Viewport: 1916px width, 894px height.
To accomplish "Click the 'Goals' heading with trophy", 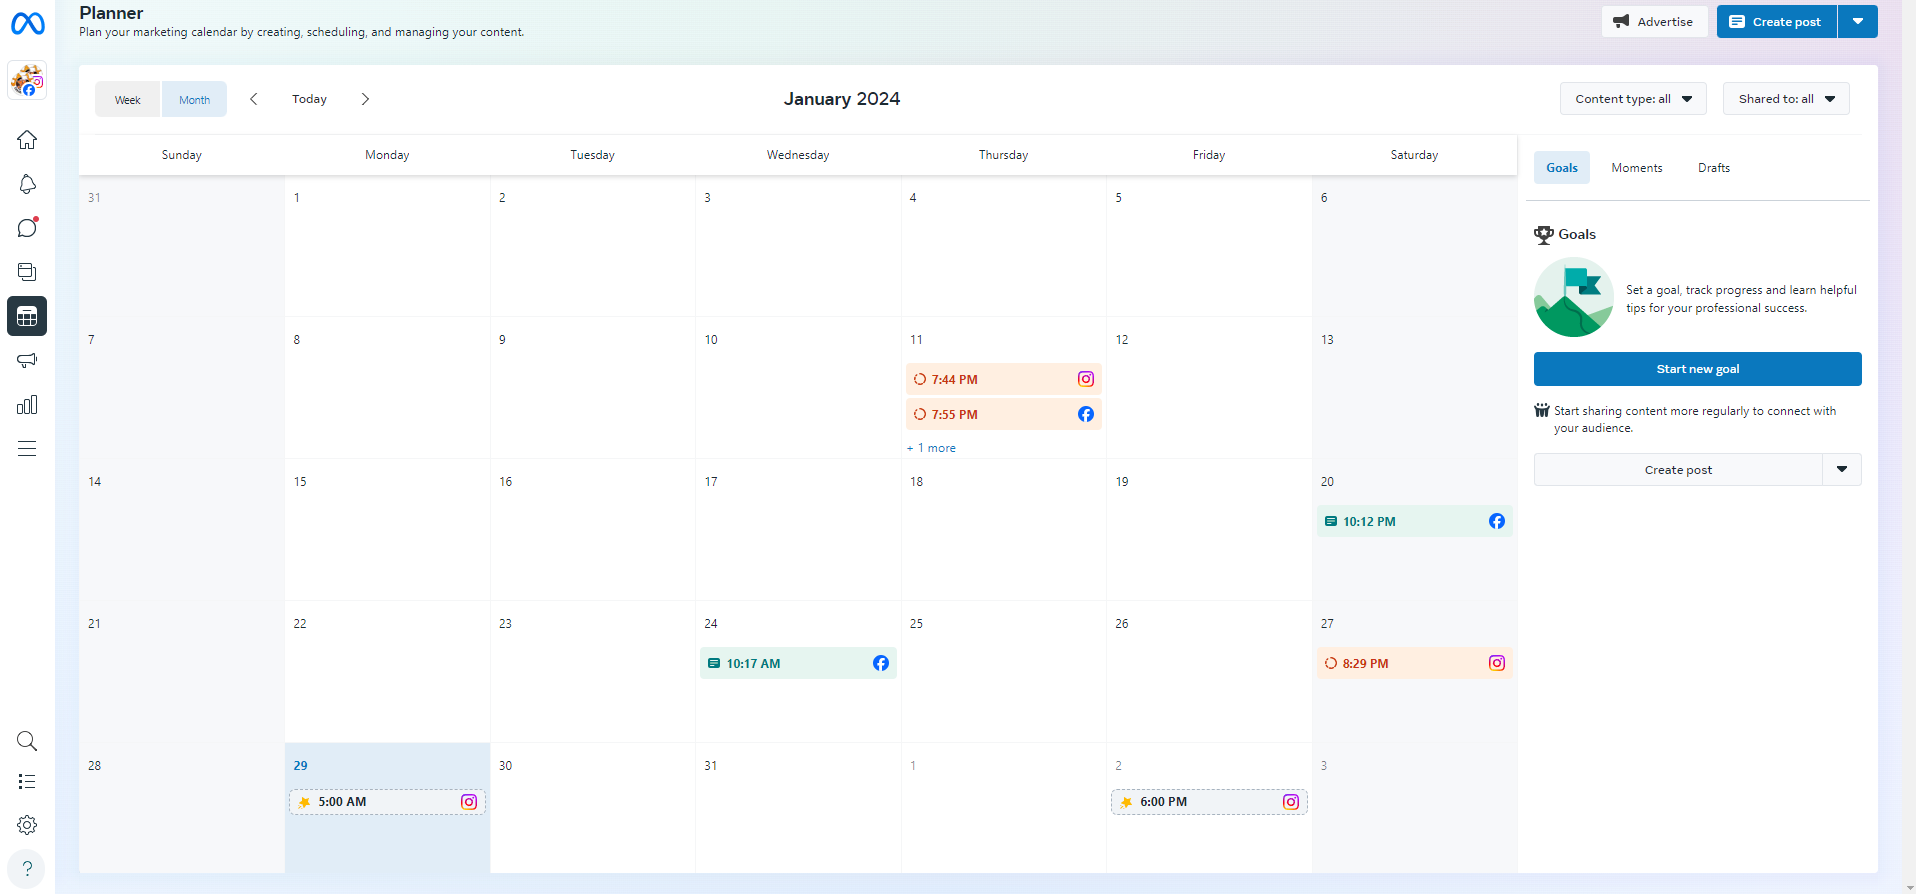I will pos(1565,235).
